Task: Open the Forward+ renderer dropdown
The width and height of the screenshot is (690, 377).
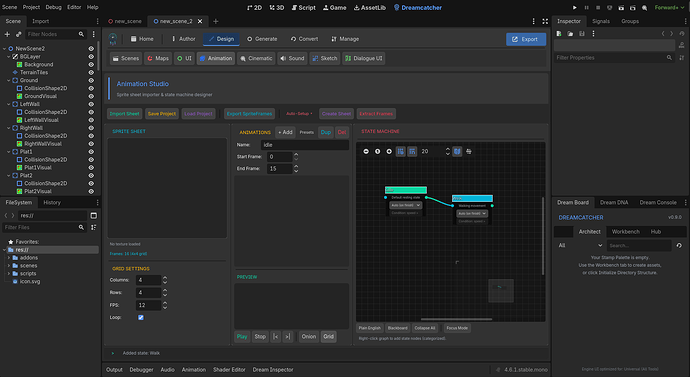Action: coord(669,7)
